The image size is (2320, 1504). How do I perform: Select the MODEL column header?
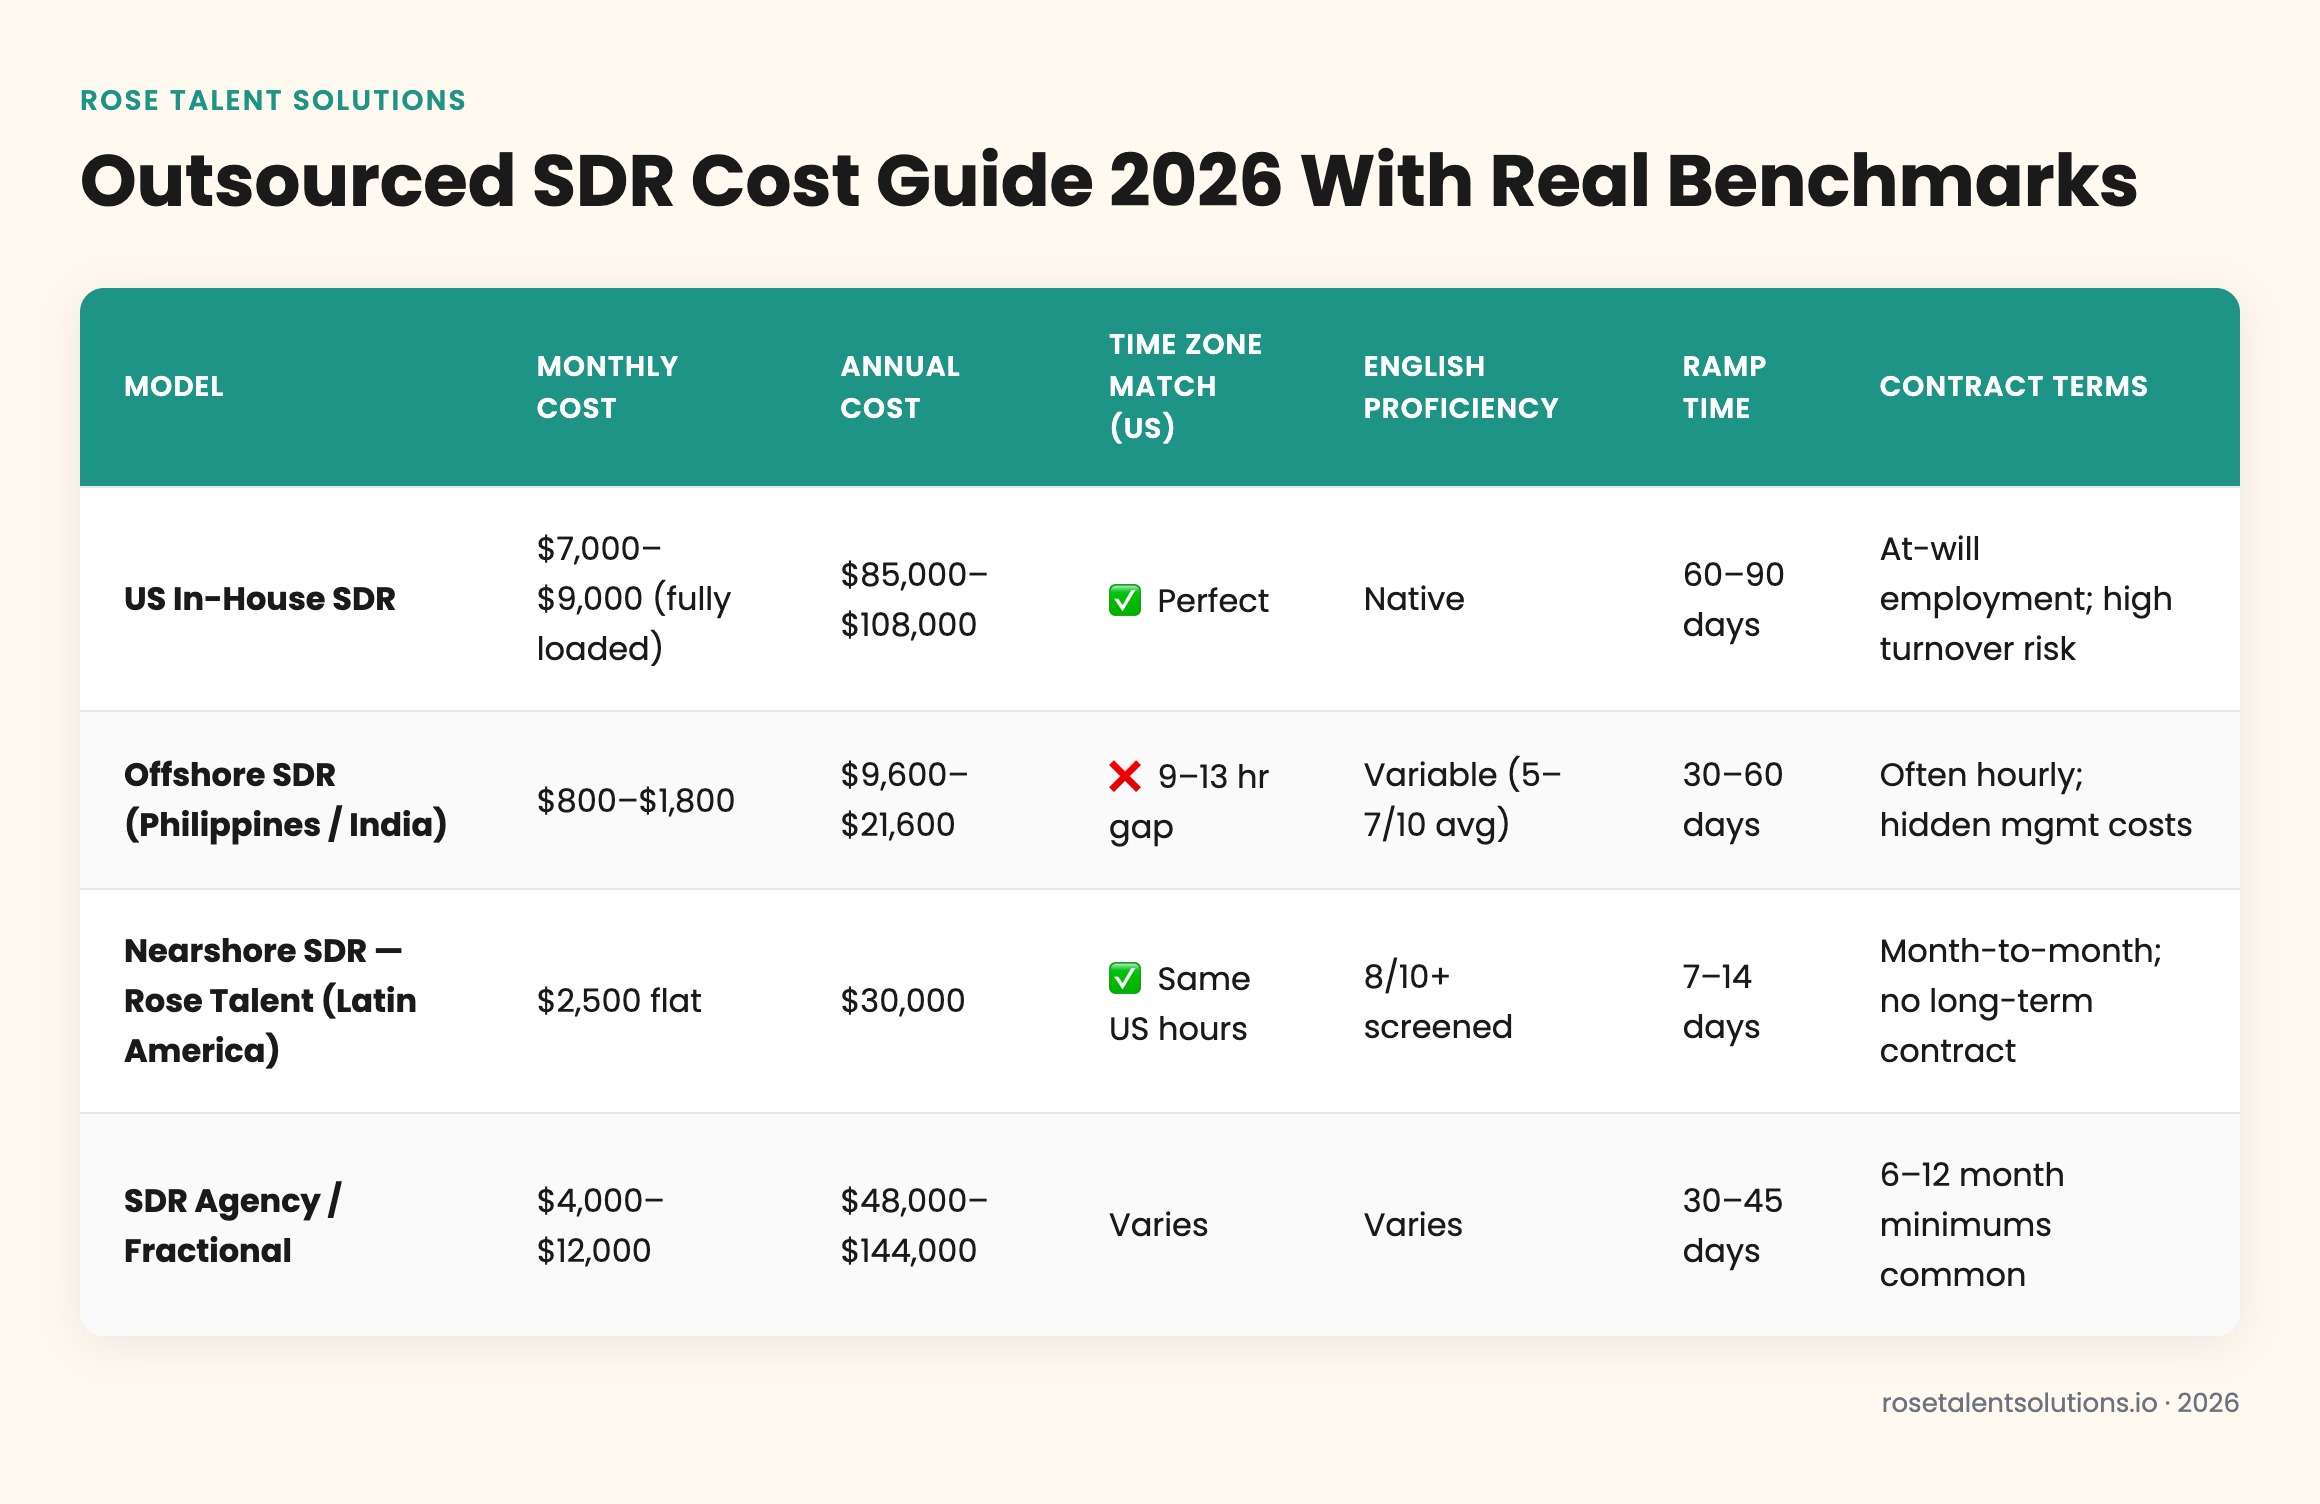pos(174,386)
